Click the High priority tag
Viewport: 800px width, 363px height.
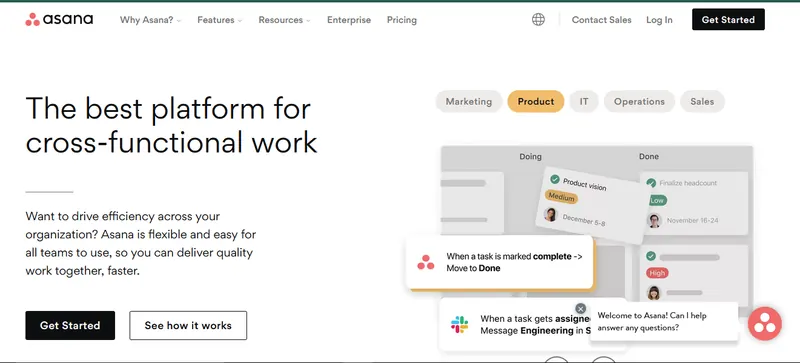point(657,273)
